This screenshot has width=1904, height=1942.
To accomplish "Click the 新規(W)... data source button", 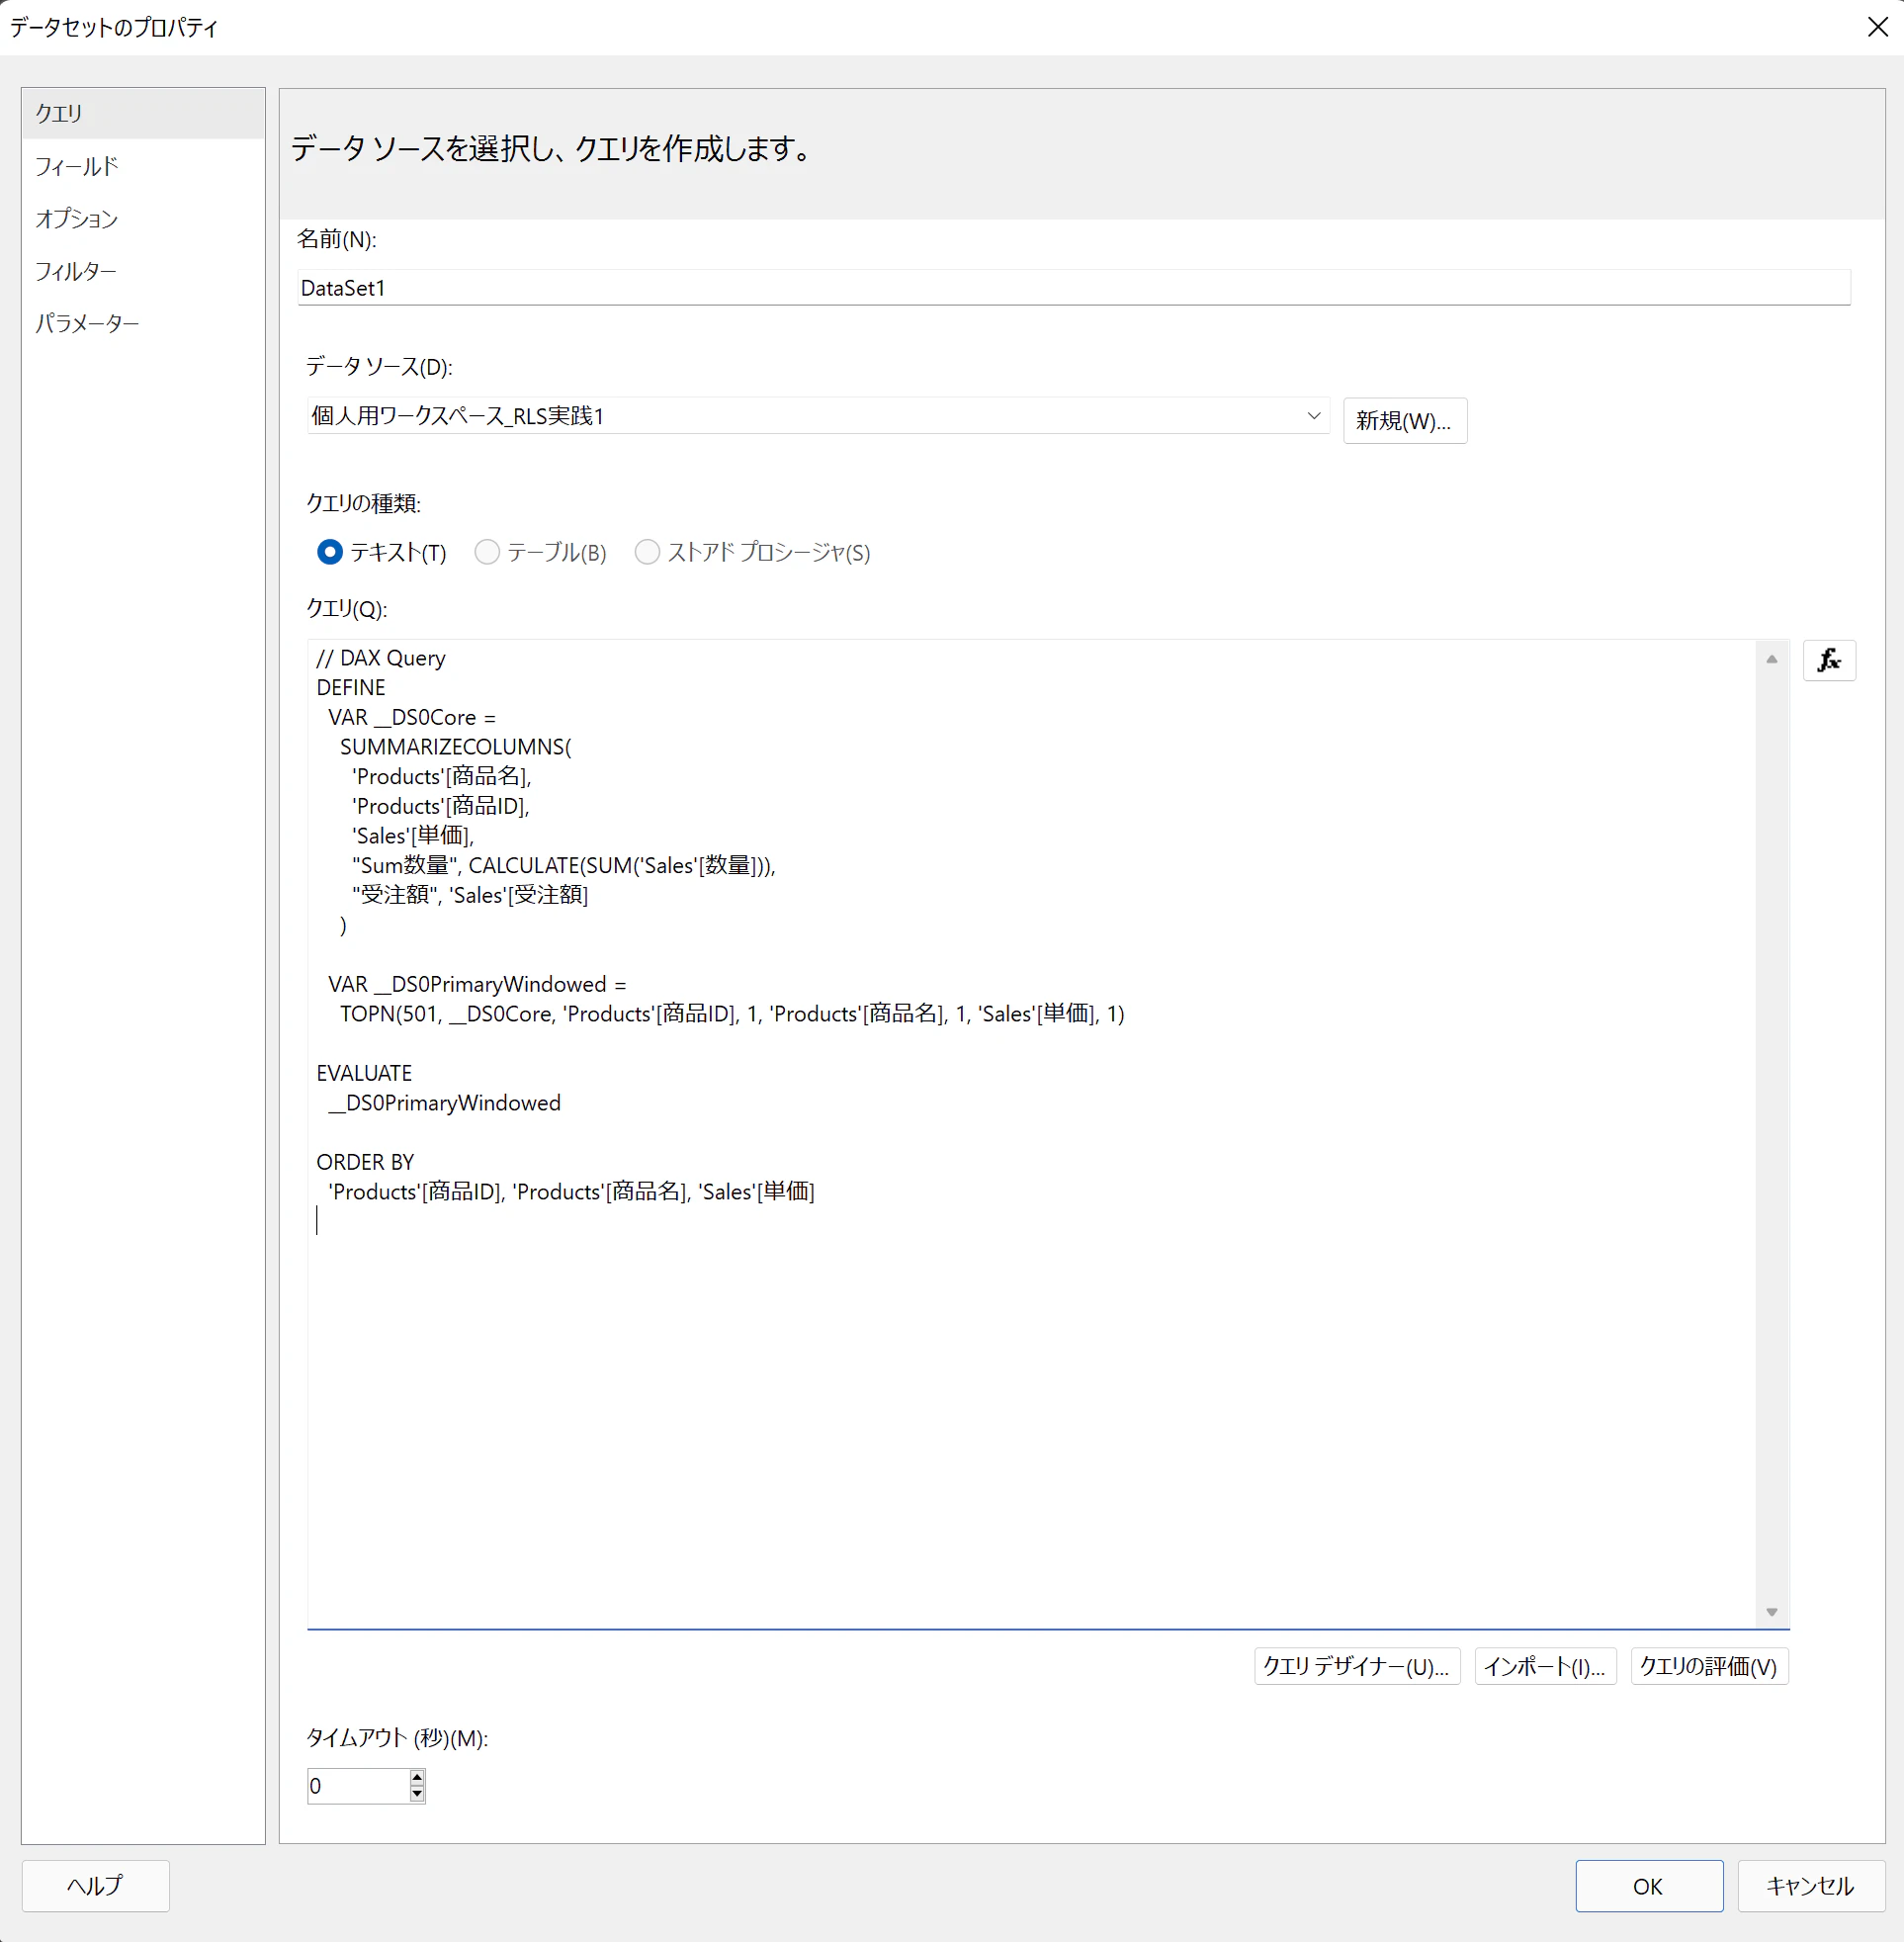I will coord(1404,421).
